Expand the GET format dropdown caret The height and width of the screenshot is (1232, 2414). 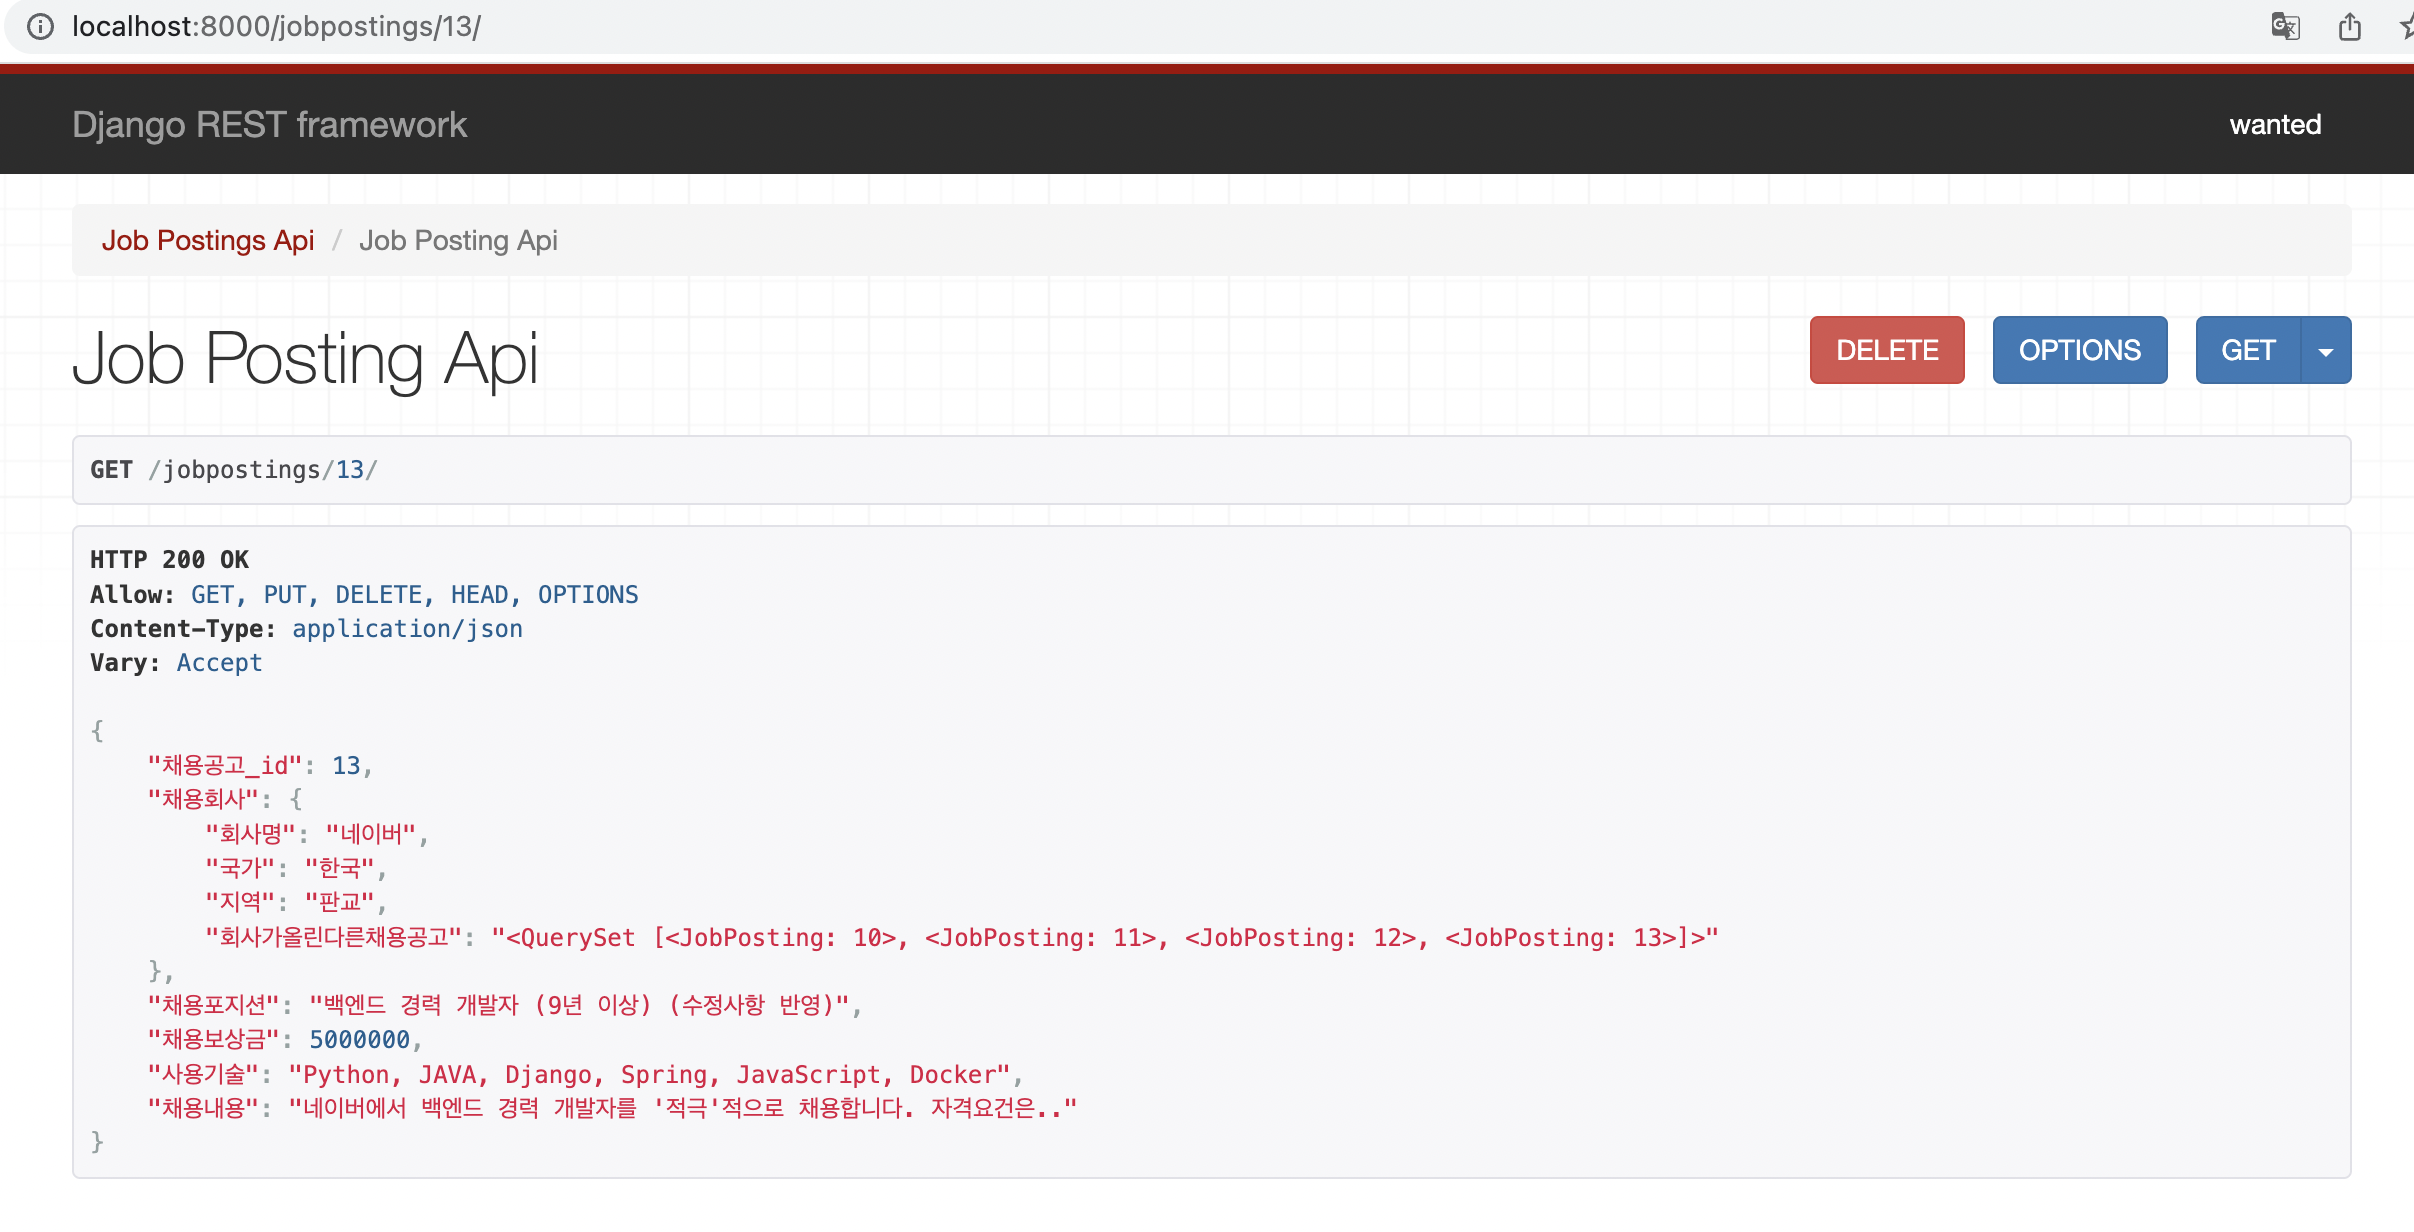[x=2326, y=350]
